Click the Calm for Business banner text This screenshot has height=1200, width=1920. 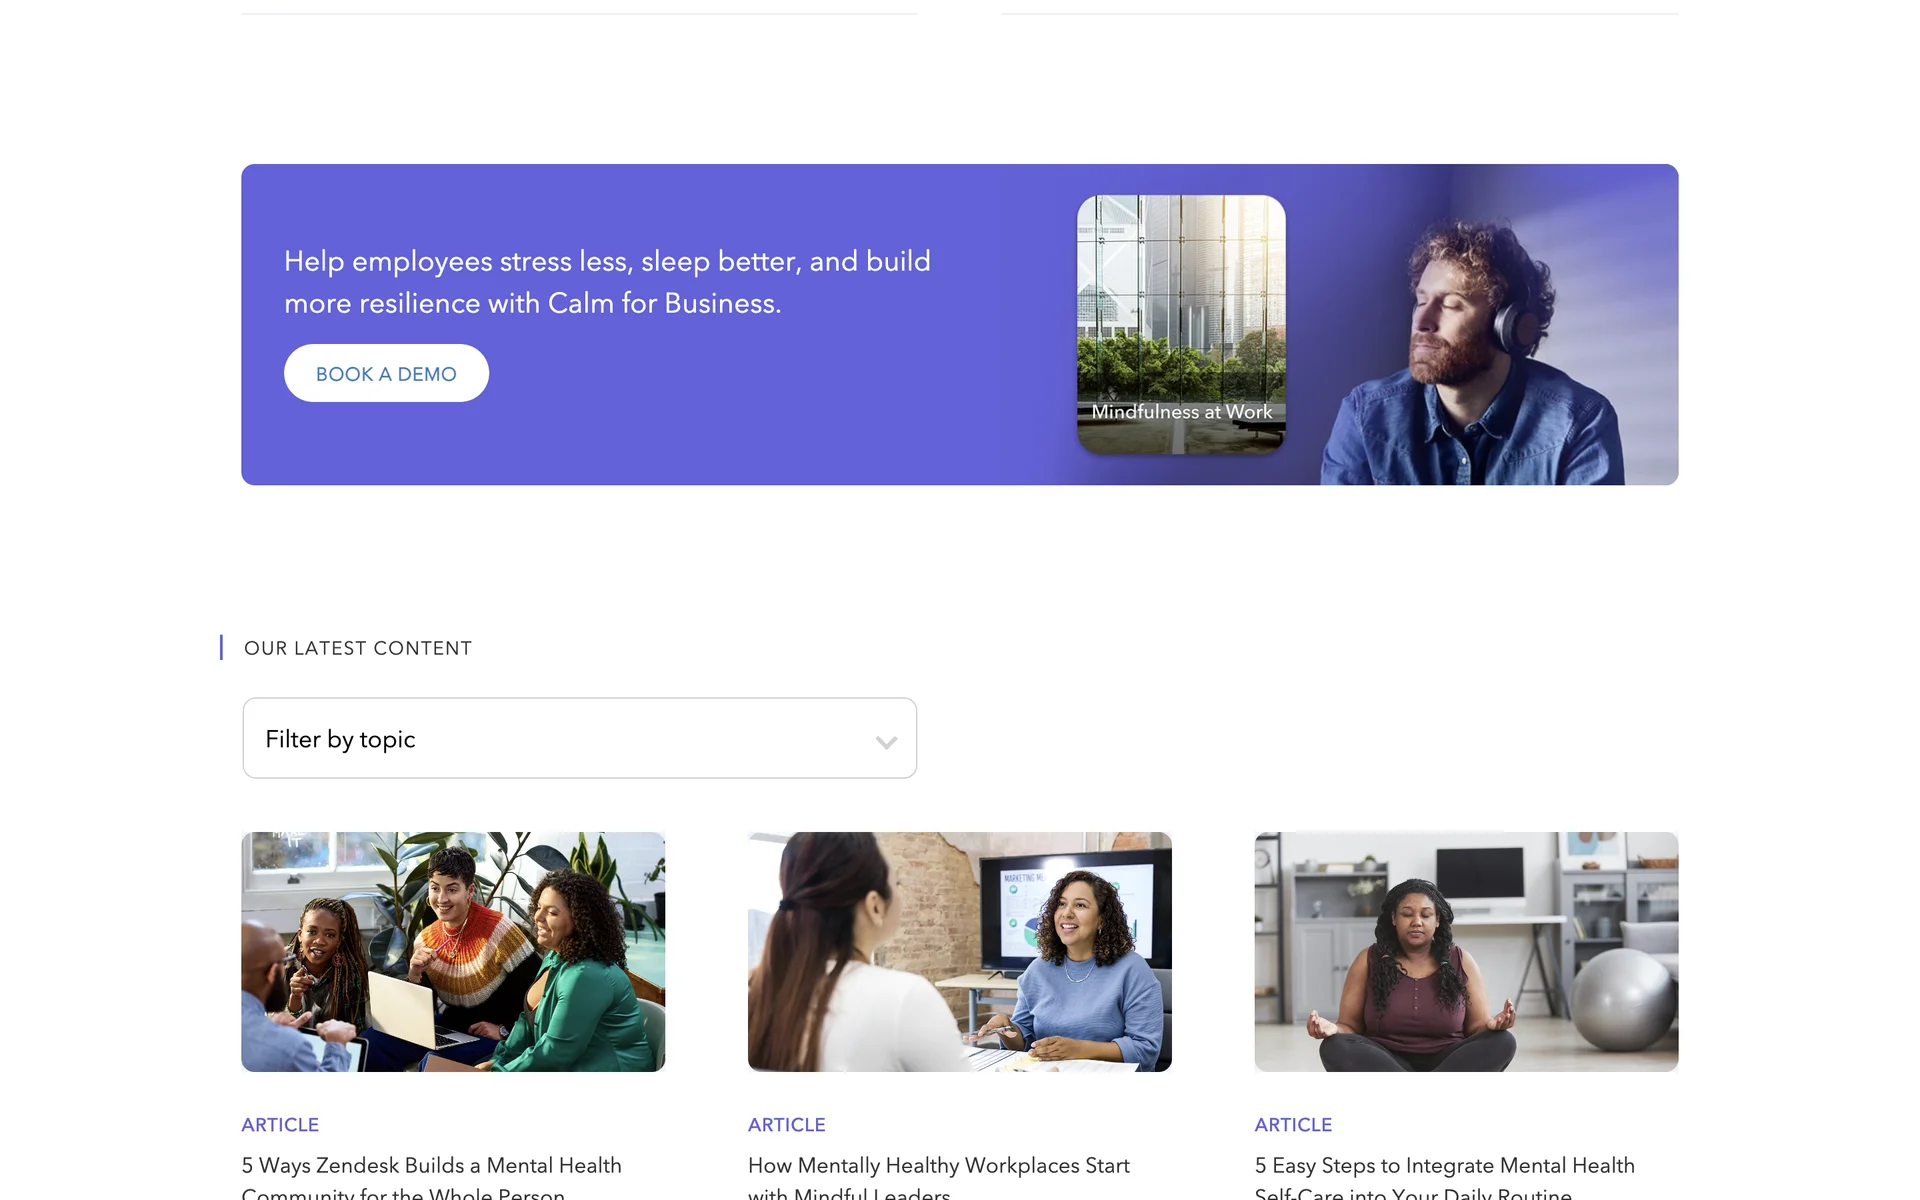(607, 282)
